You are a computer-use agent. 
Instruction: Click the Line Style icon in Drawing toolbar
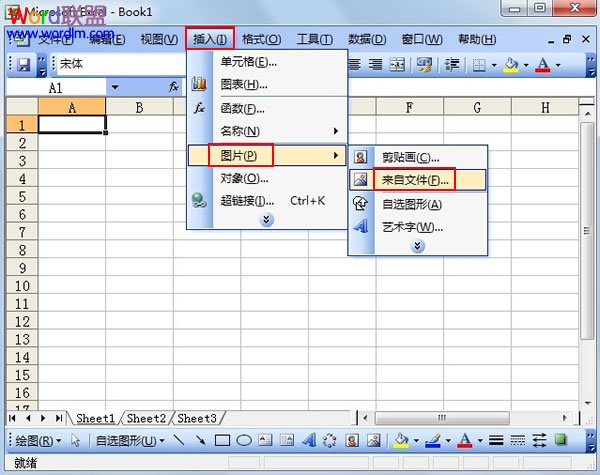tap(496, 440)
